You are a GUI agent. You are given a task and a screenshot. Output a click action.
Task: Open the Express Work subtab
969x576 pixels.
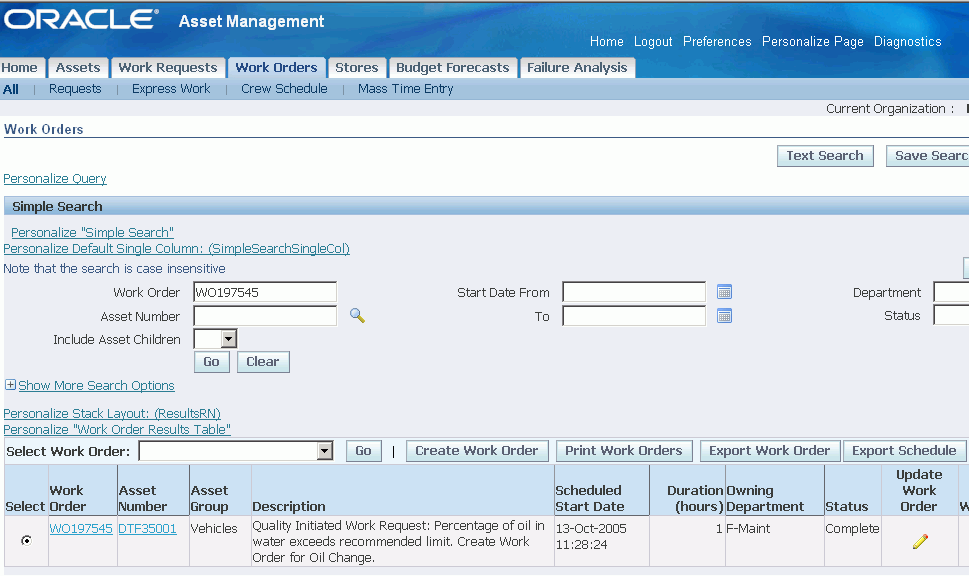click(x=171, y=89)
